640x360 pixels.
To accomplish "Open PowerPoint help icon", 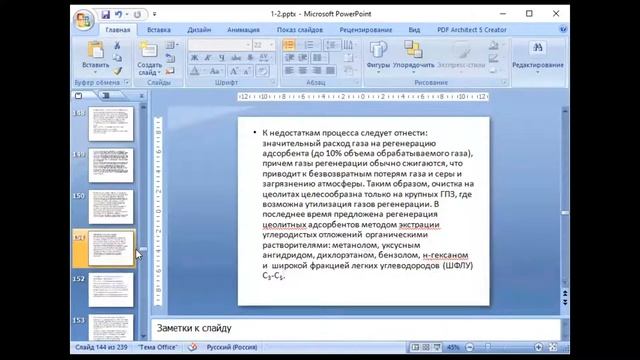I will pos(563,29).
